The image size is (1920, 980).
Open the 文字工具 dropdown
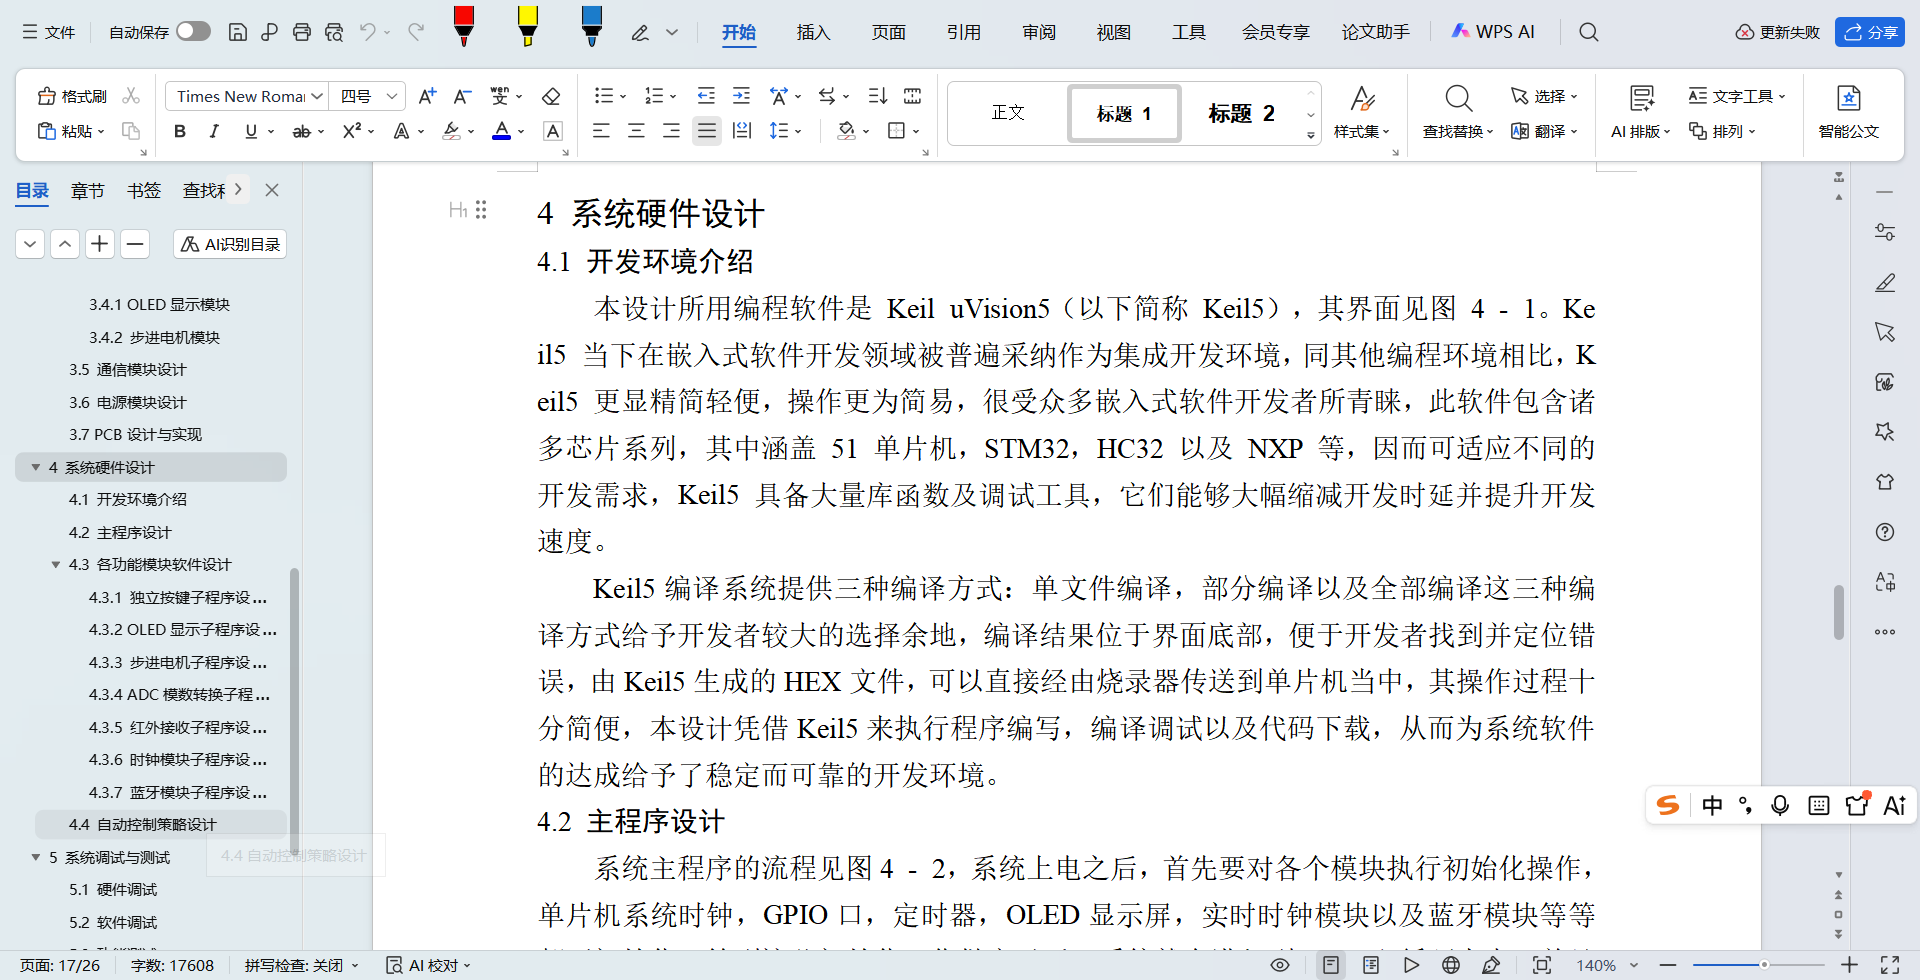pyautogui.click(x=1737, y=96)
